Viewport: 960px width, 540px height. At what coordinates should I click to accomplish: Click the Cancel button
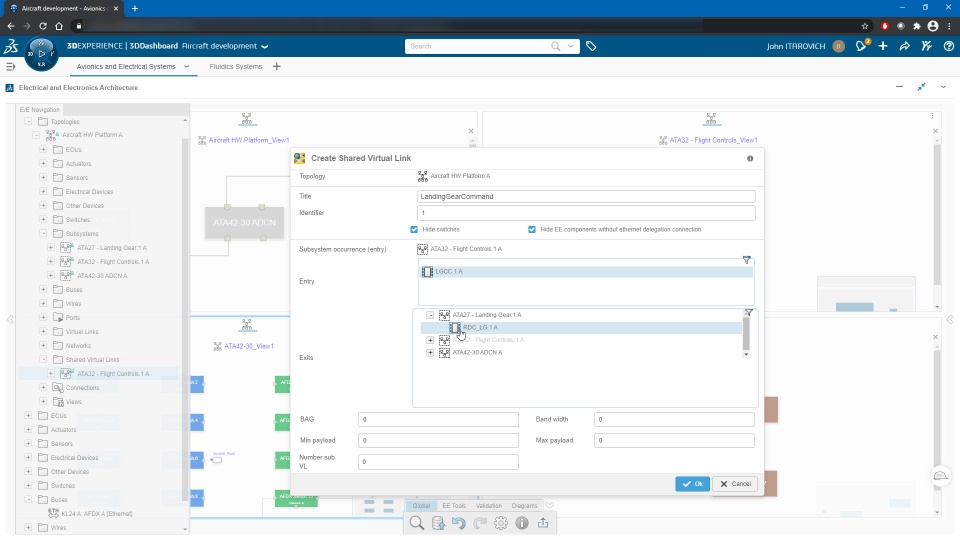735,484
